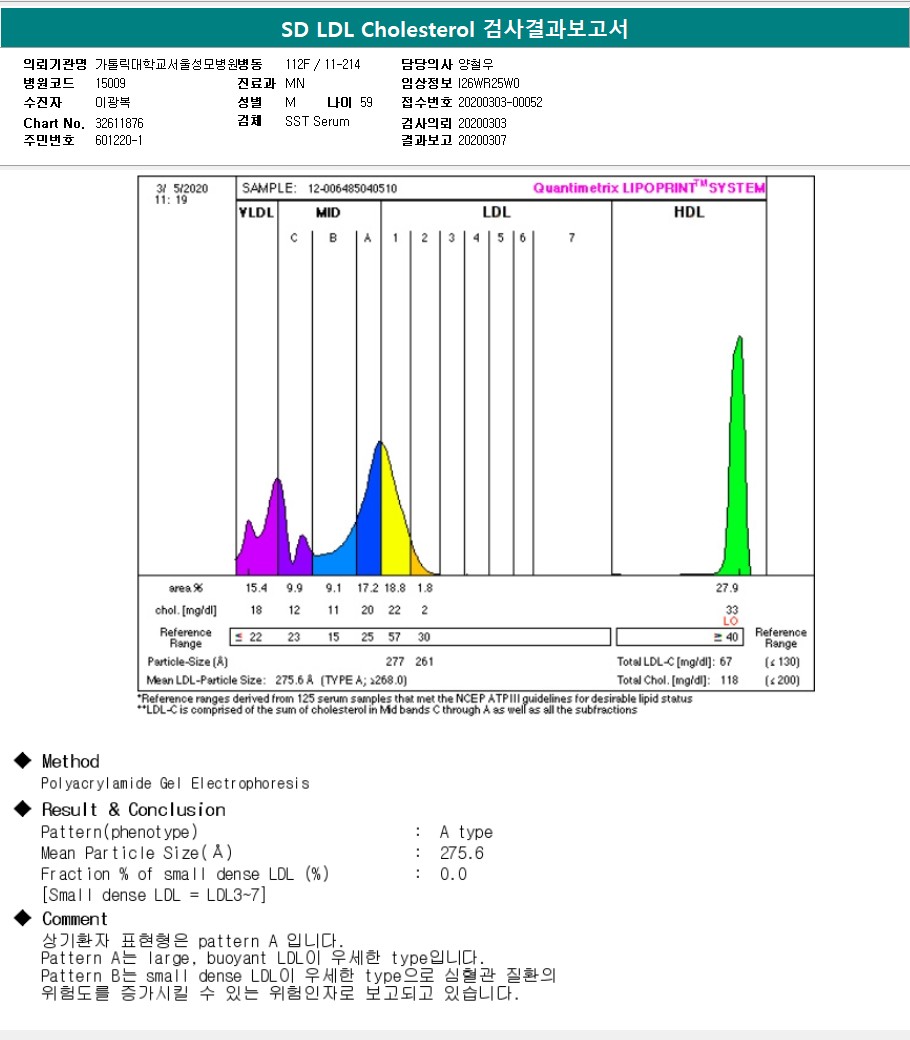Select the Comment heading
This screenshot has width=910, height=1040.
[x=74, y=919]
